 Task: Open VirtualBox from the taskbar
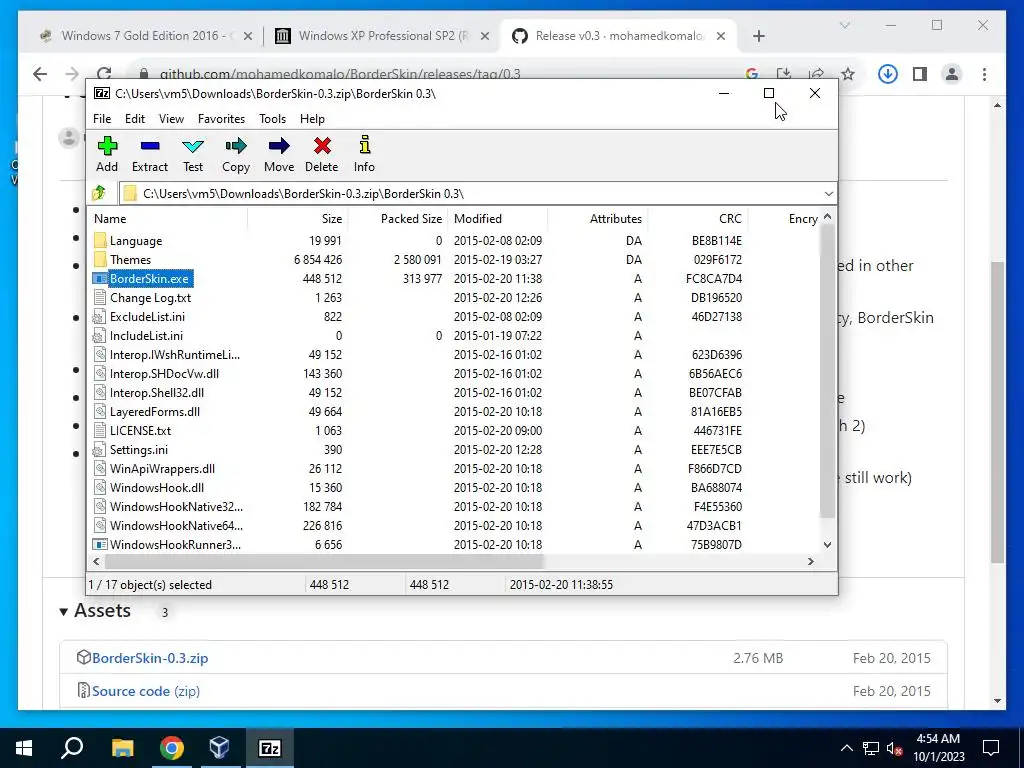click(x=219, y=748)
